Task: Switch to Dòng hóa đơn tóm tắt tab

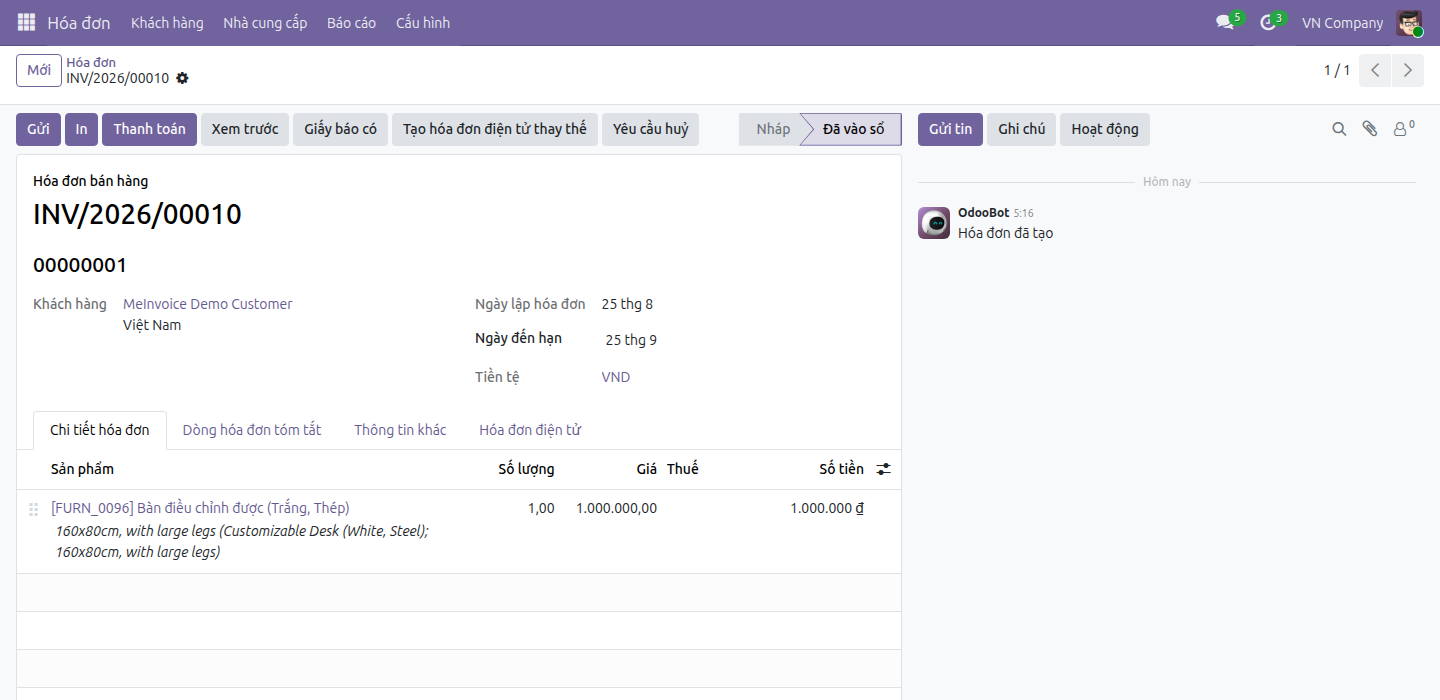Action: point(252,430)
